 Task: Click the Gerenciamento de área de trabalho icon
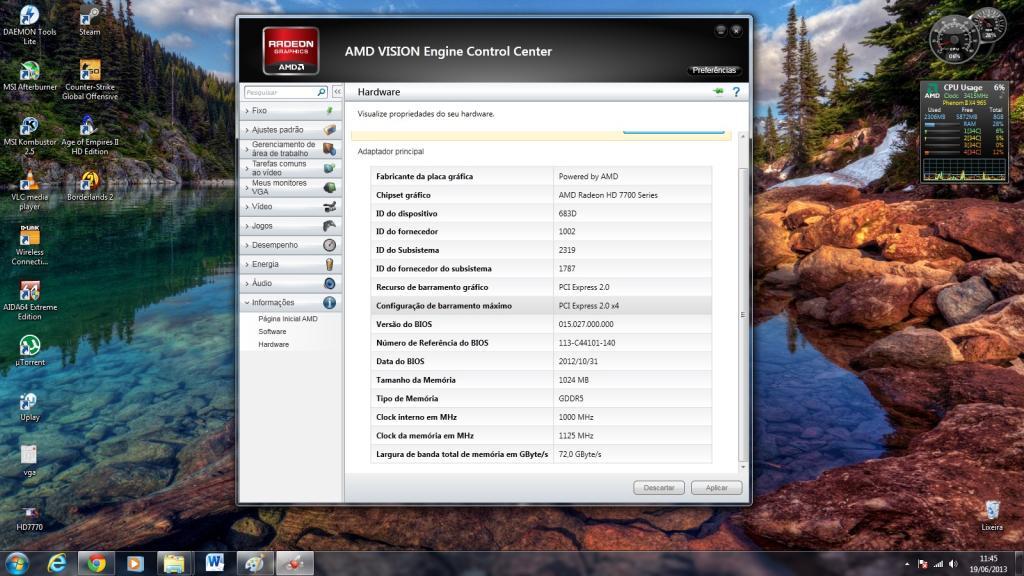tap(329, 149)
